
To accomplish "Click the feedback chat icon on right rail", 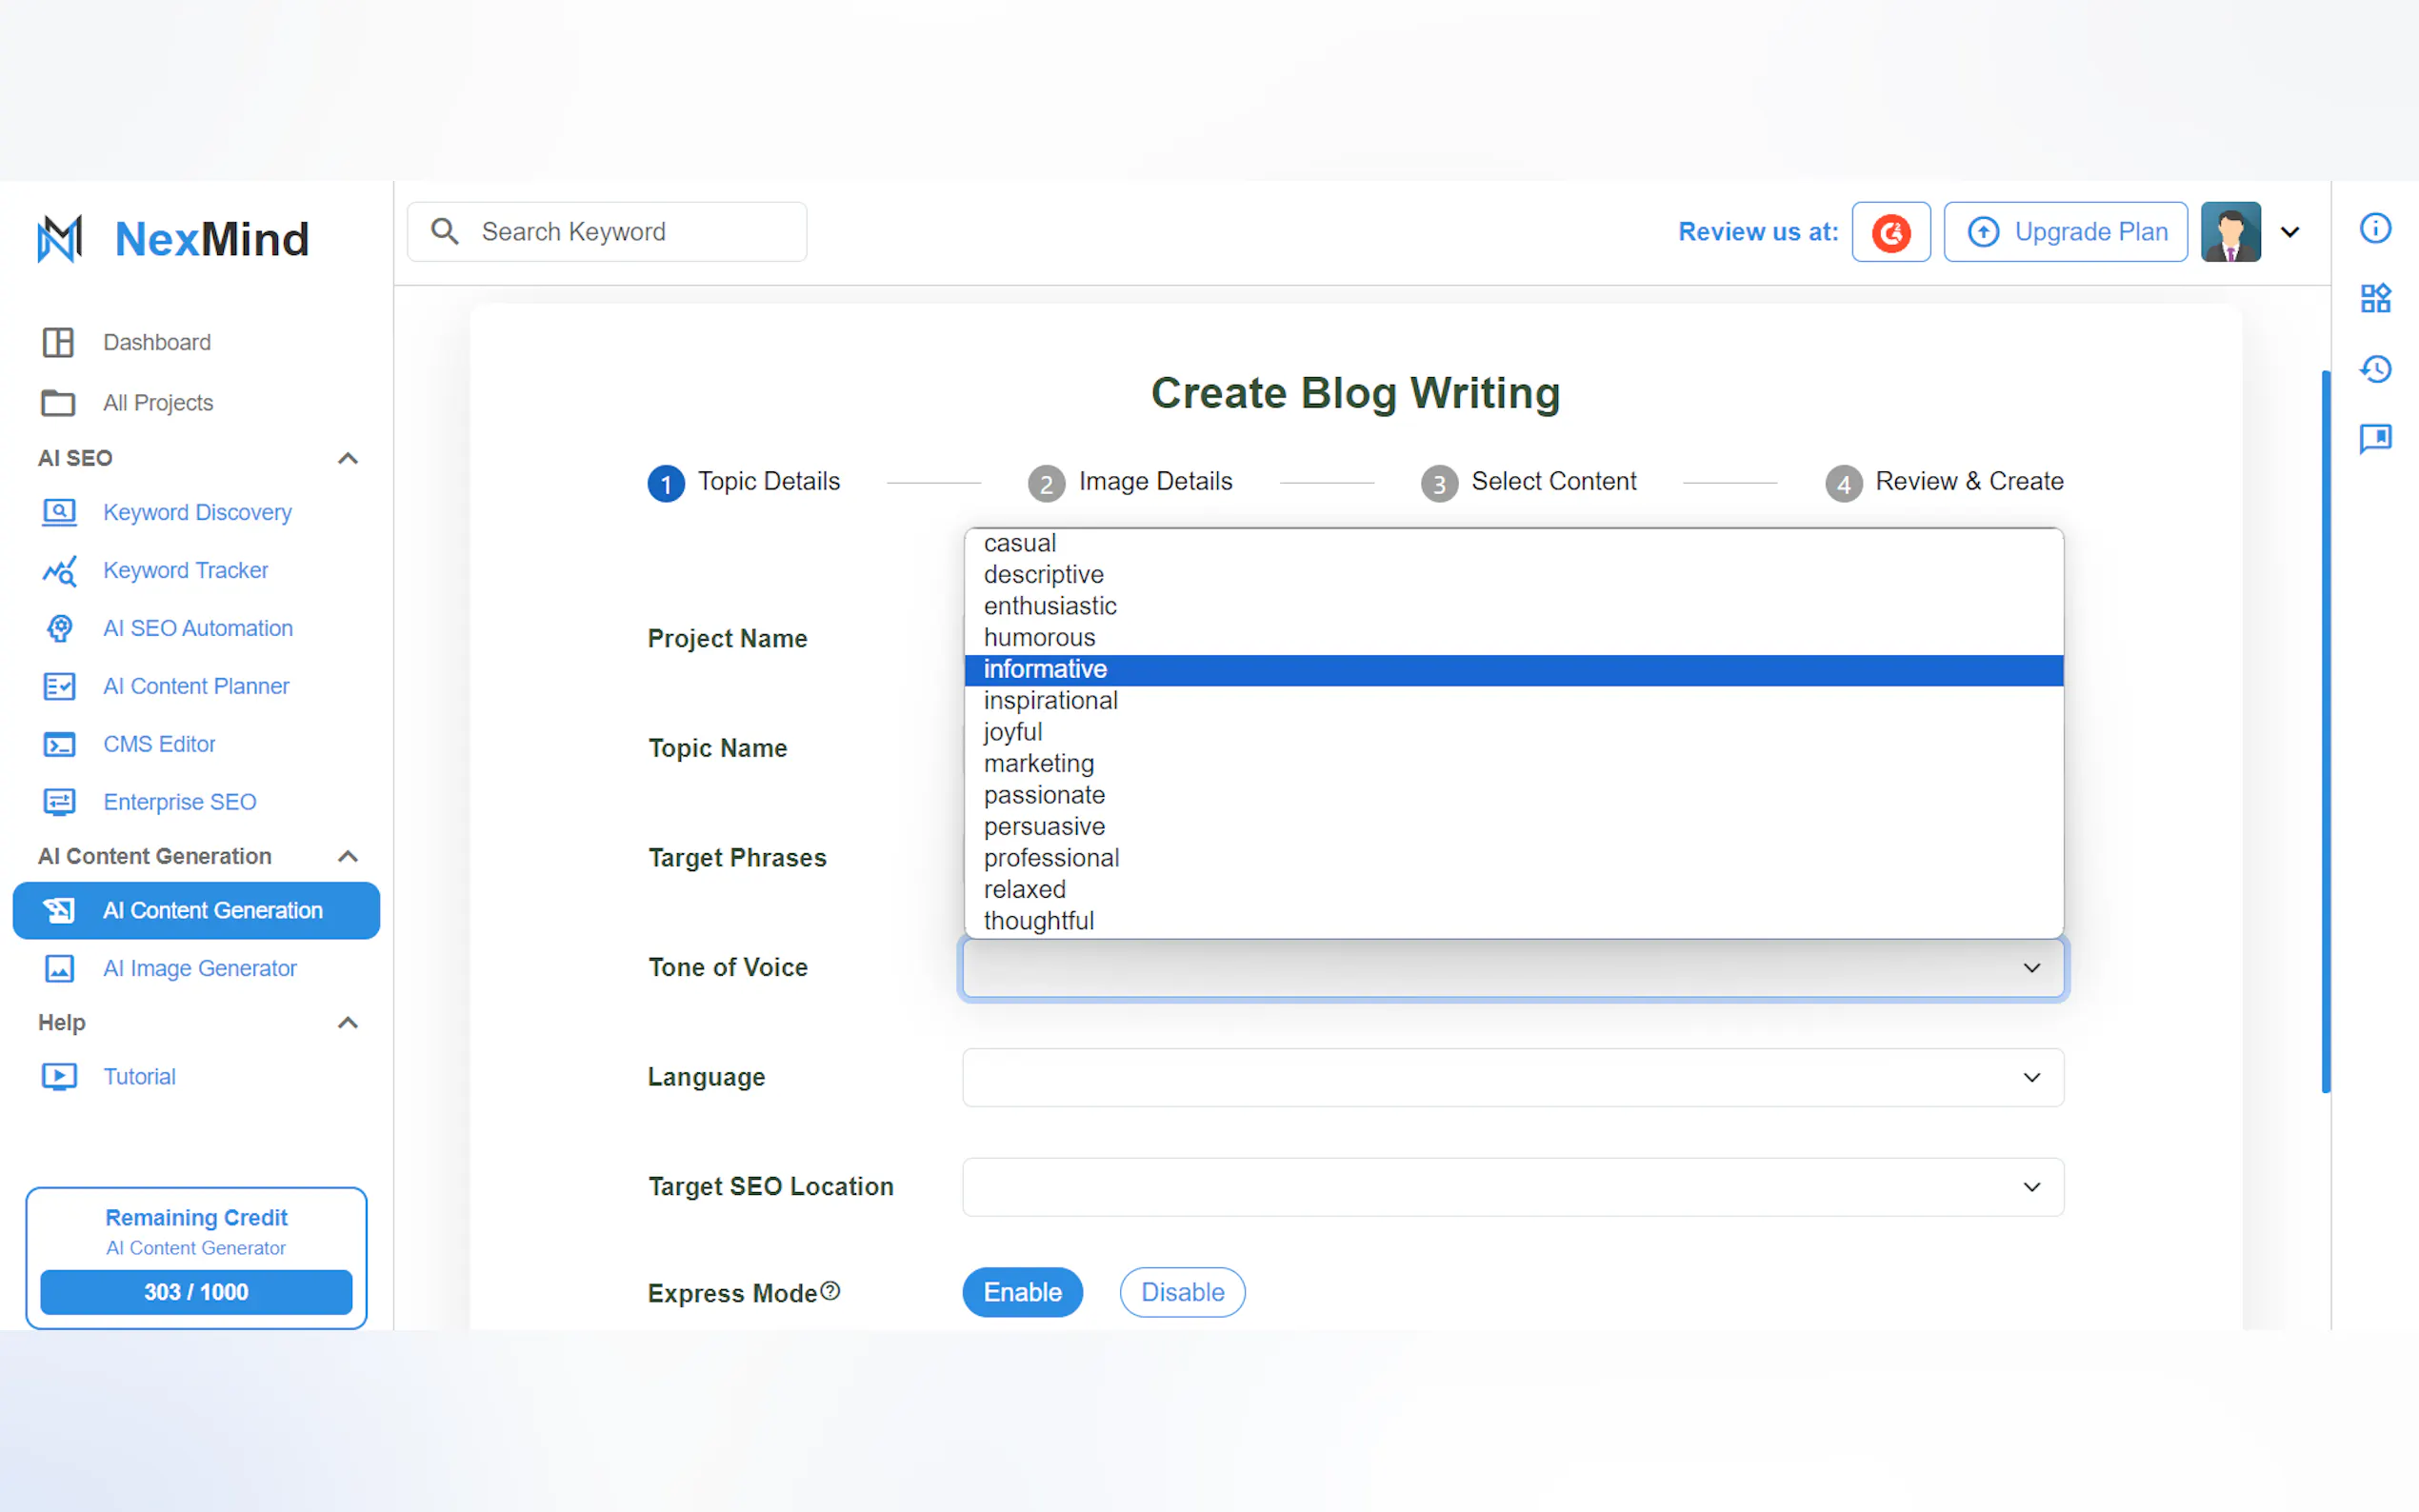I will 2375,438.
